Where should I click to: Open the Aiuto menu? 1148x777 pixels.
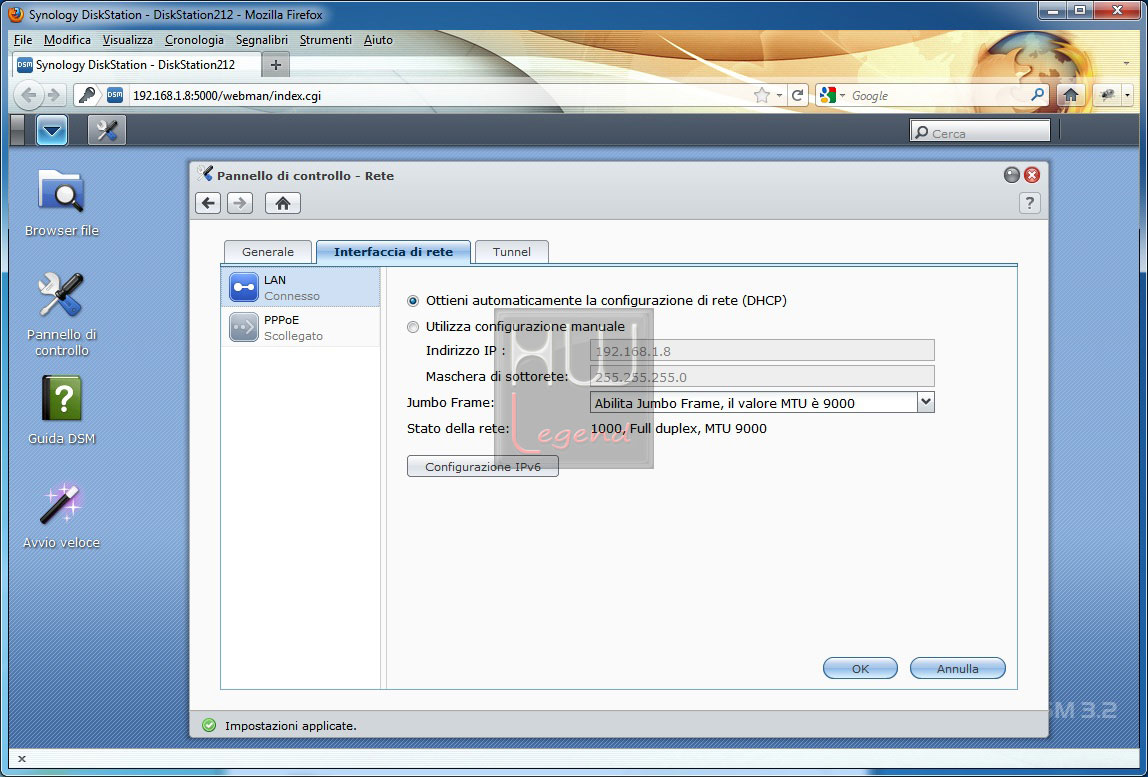point(379,40)
